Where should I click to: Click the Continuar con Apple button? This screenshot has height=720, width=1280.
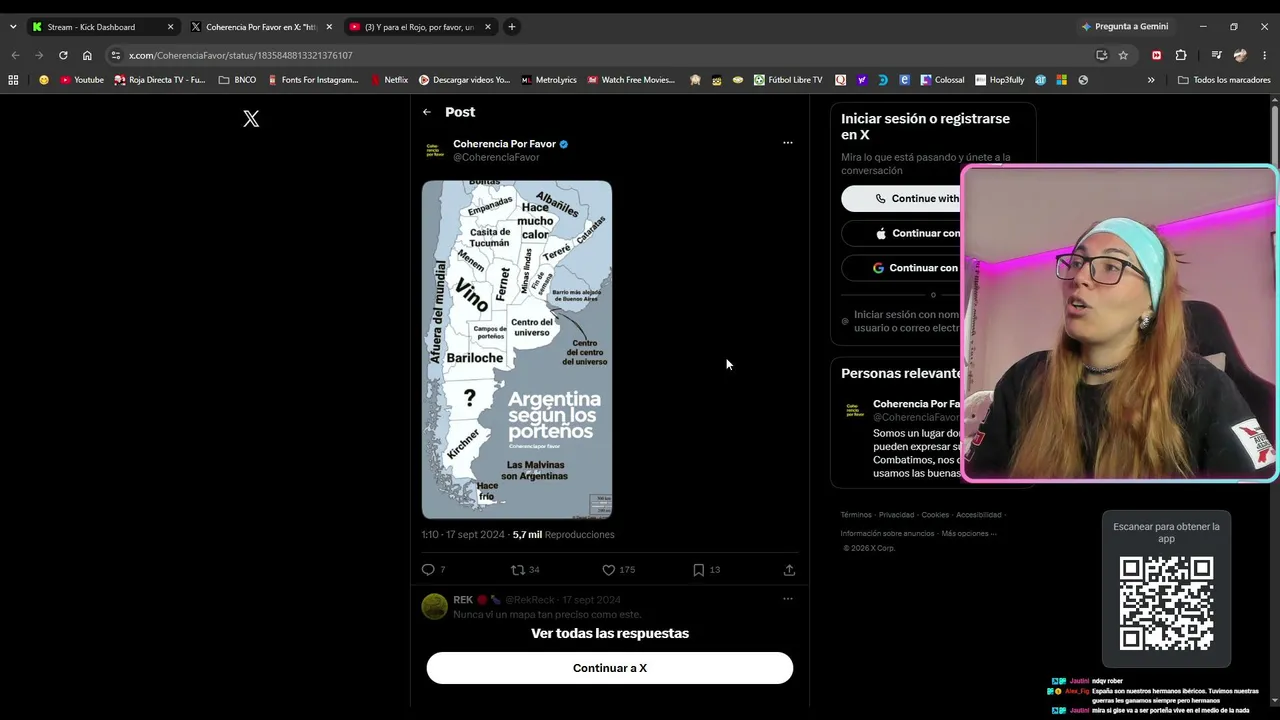pyautogui.click(x=900, y=233)
